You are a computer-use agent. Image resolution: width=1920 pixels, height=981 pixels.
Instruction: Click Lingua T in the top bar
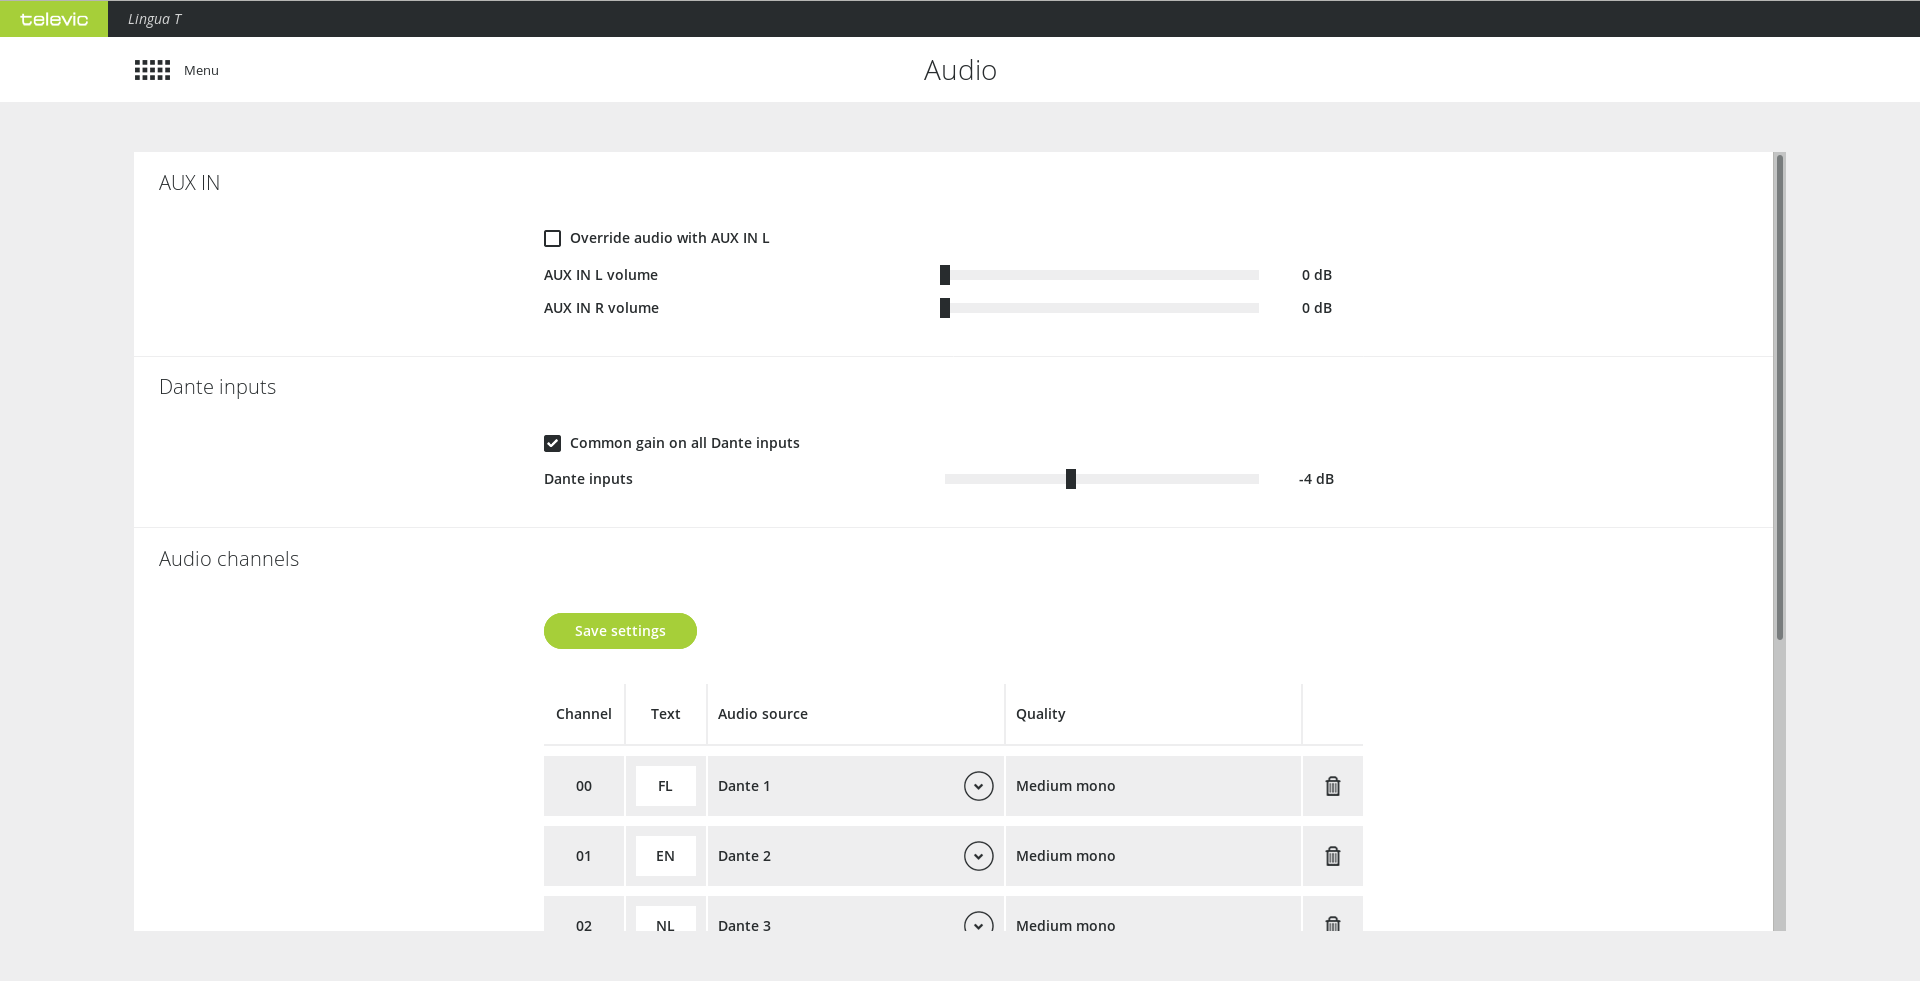click(154, 19)
